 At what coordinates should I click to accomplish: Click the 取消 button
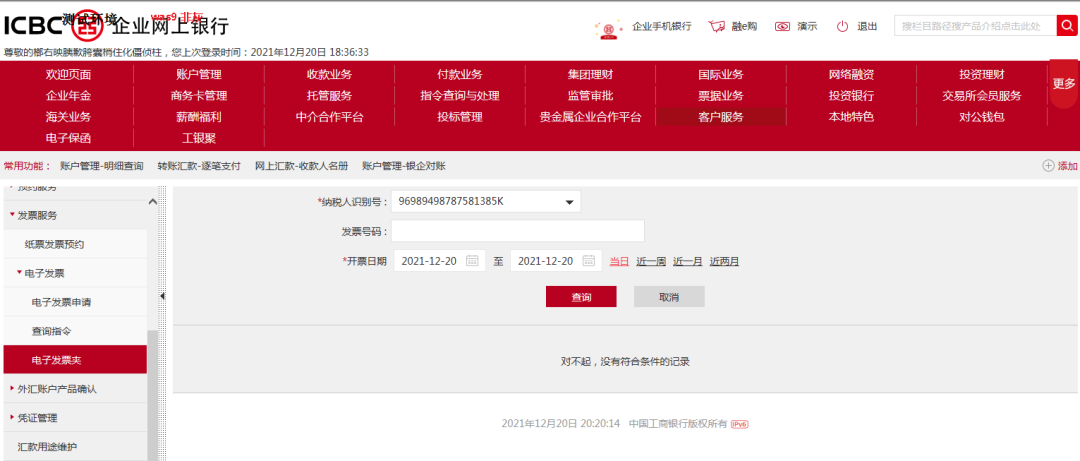668,297
